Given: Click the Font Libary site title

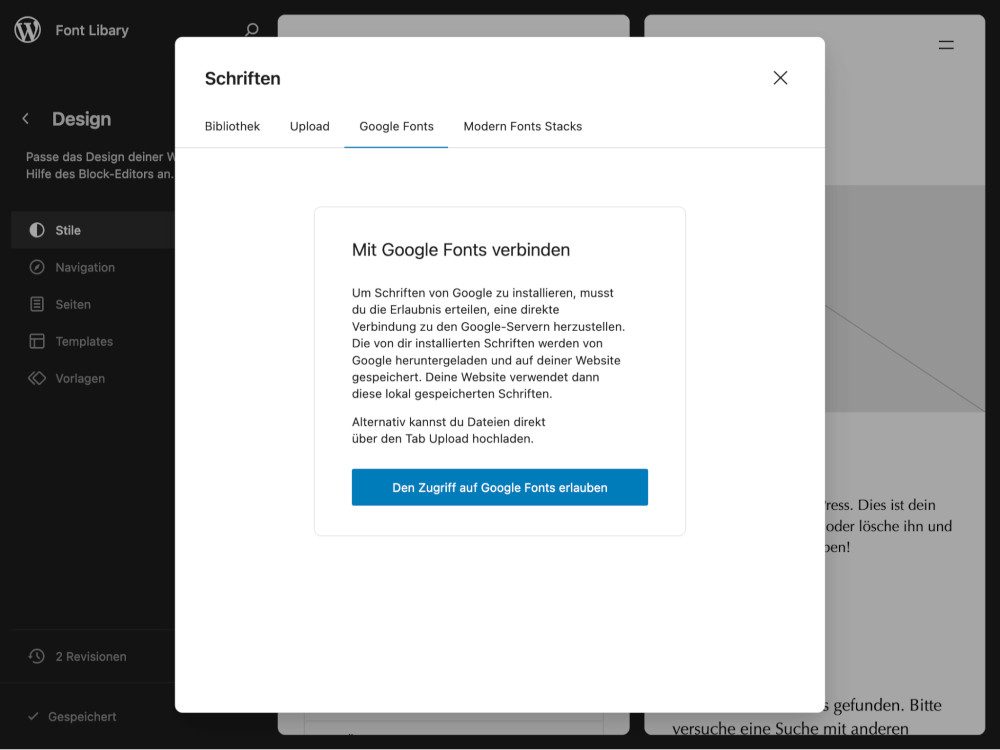Looking at the screenshot, I should pos(92,30).
